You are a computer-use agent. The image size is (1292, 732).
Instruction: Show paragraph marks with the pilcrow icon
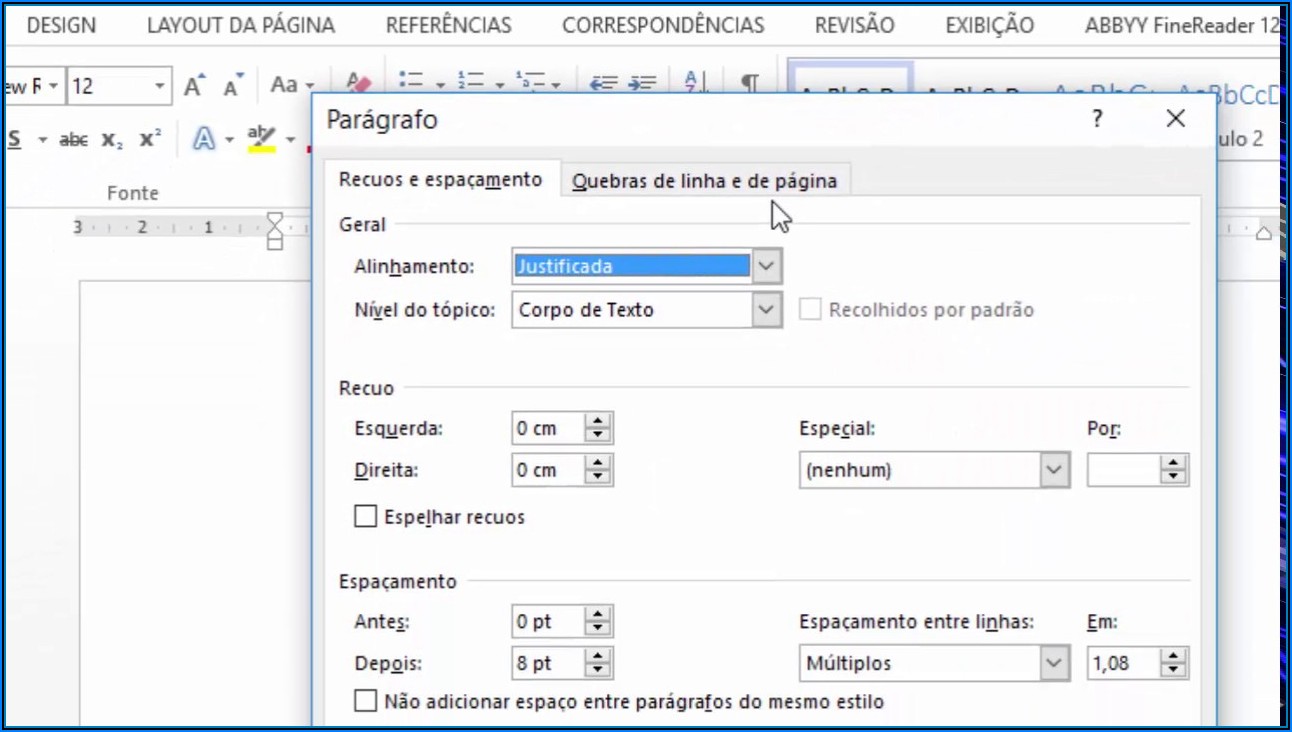pyautogui.click(x=749, y=84)
